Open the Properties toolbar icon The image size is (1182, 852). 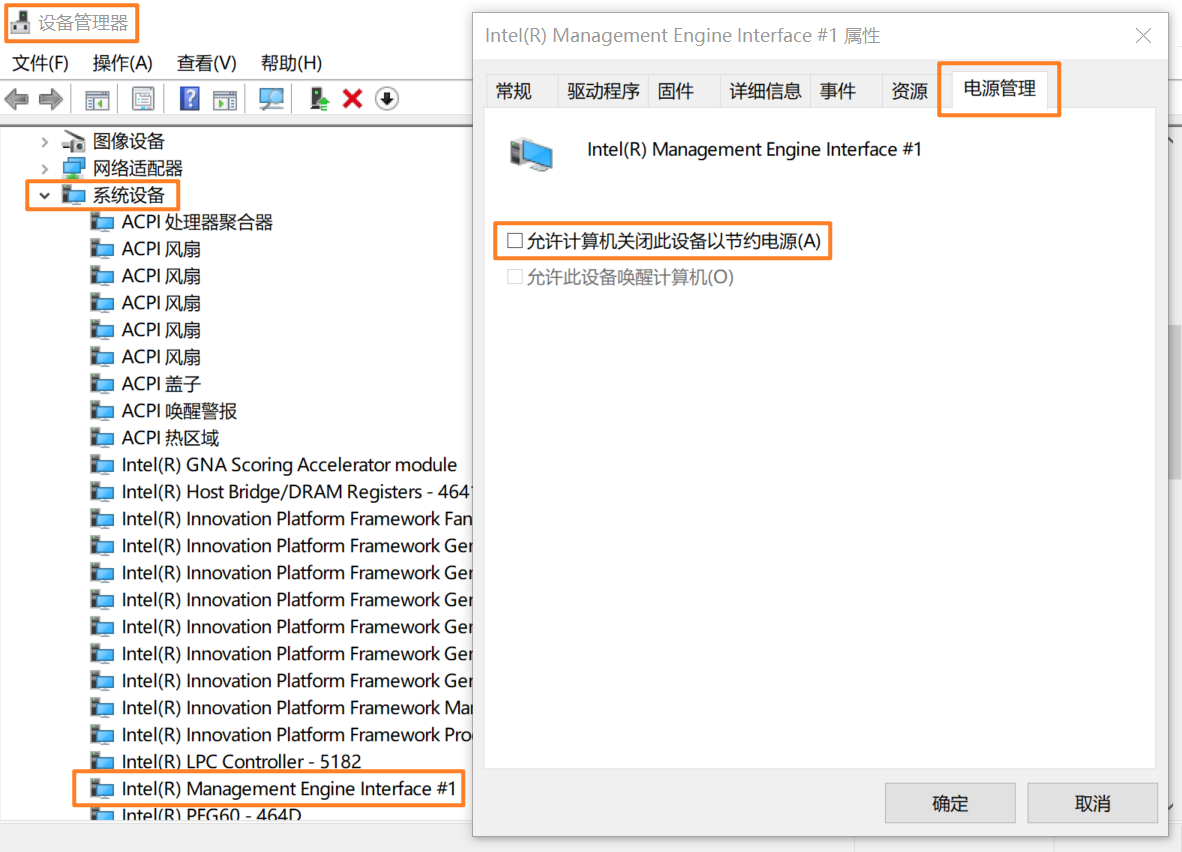point(142,99)
